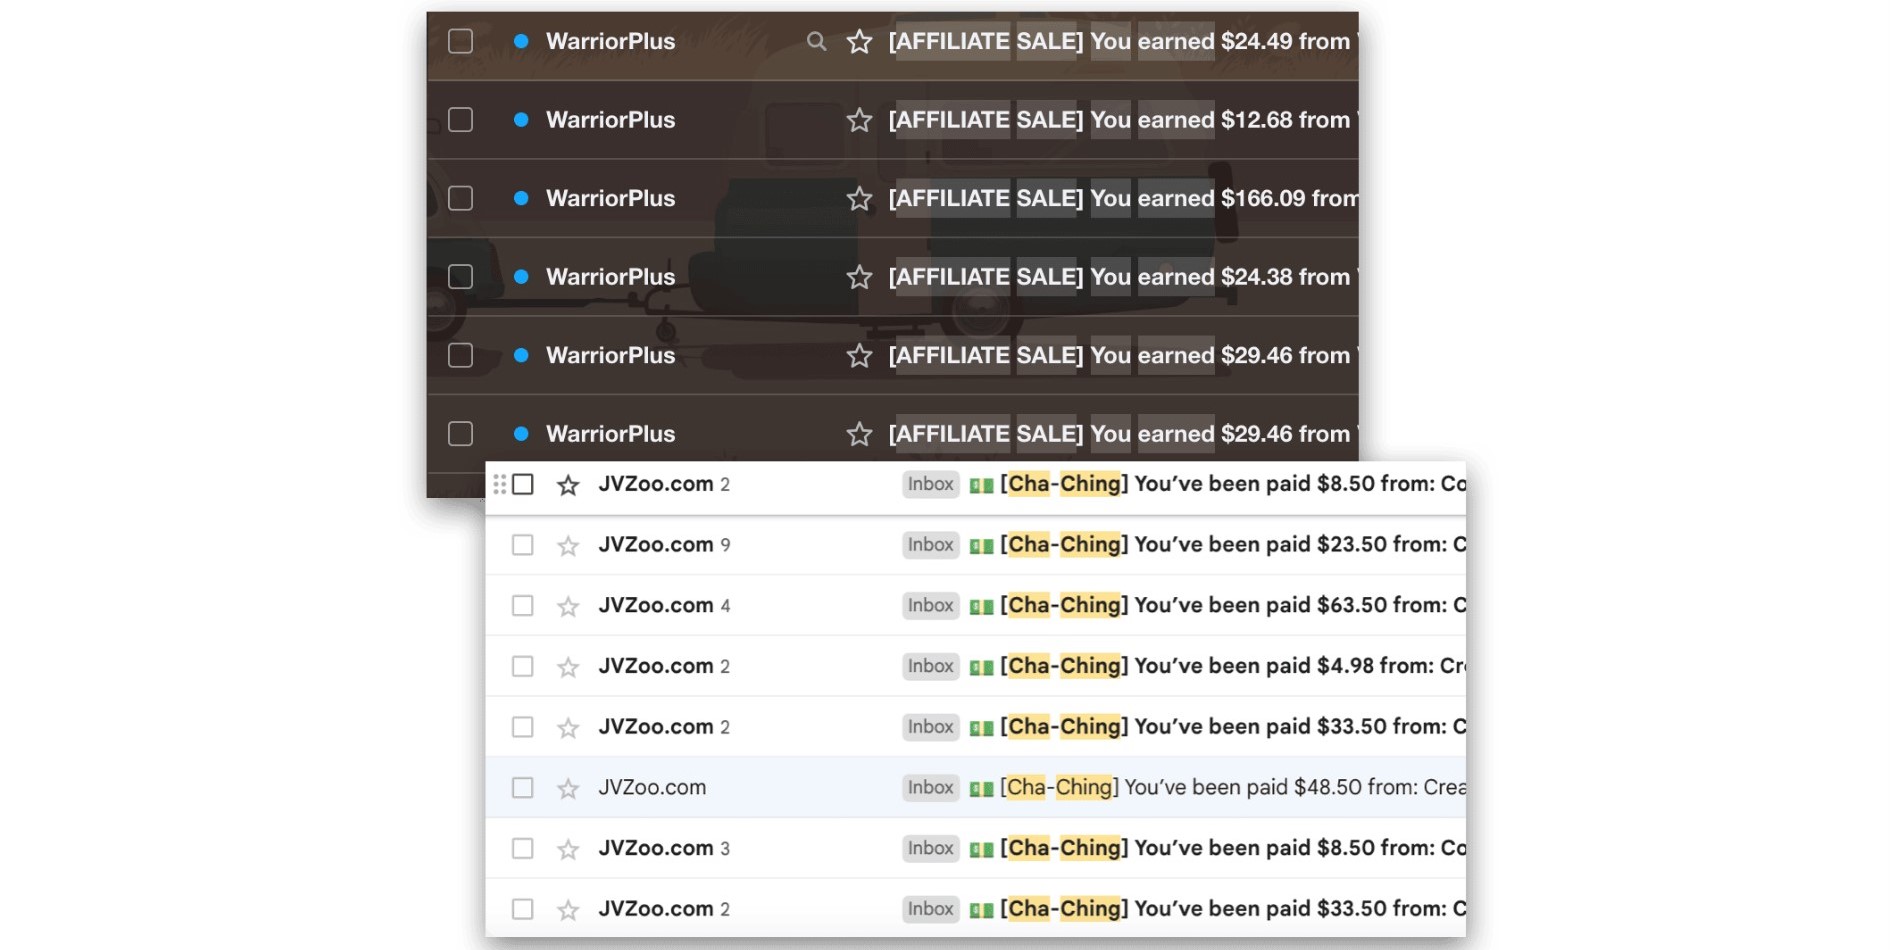Tick the checkbox for the JVZoo $63.50 email
Screen dimensions: 1895x950
click(x=523, y=606)
